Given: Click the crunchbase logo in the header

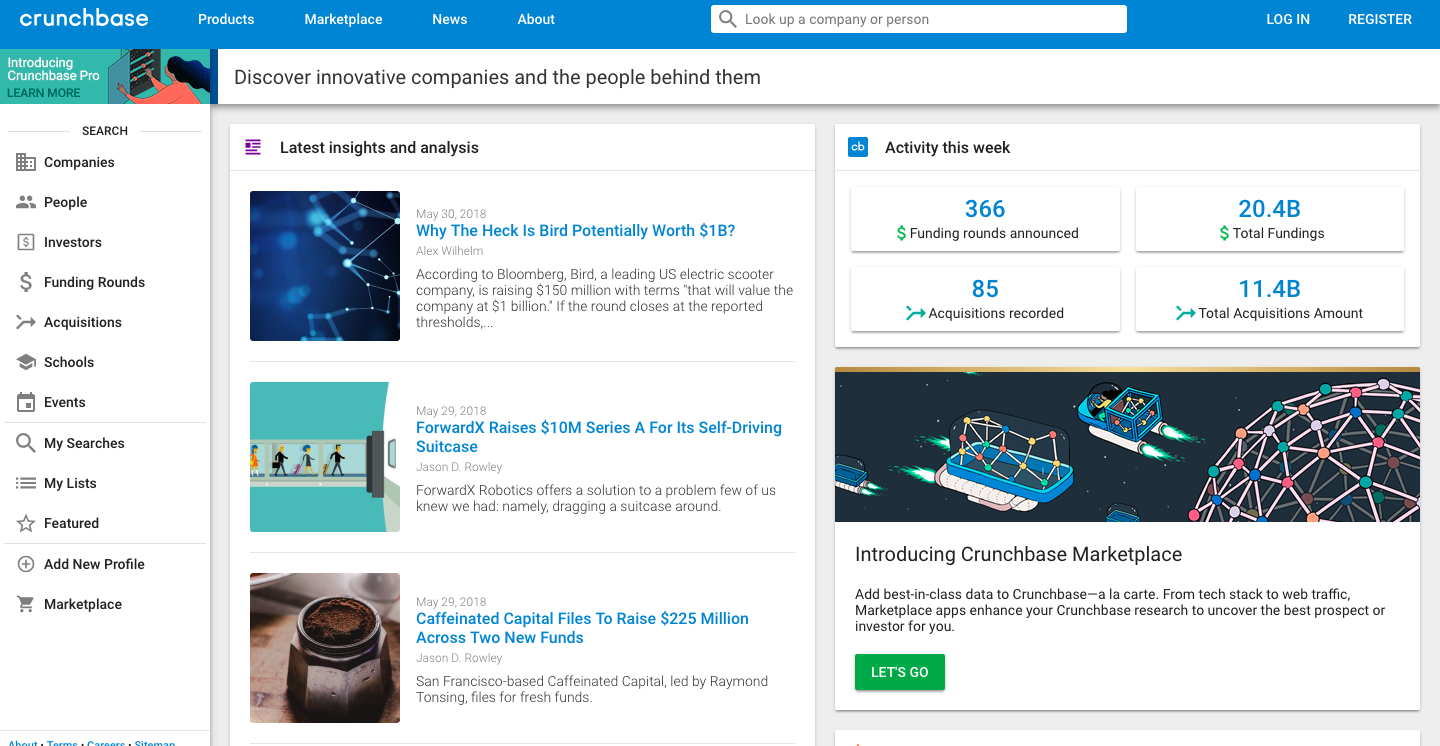Looking at the screenshot, I should (x=84, y=18).
